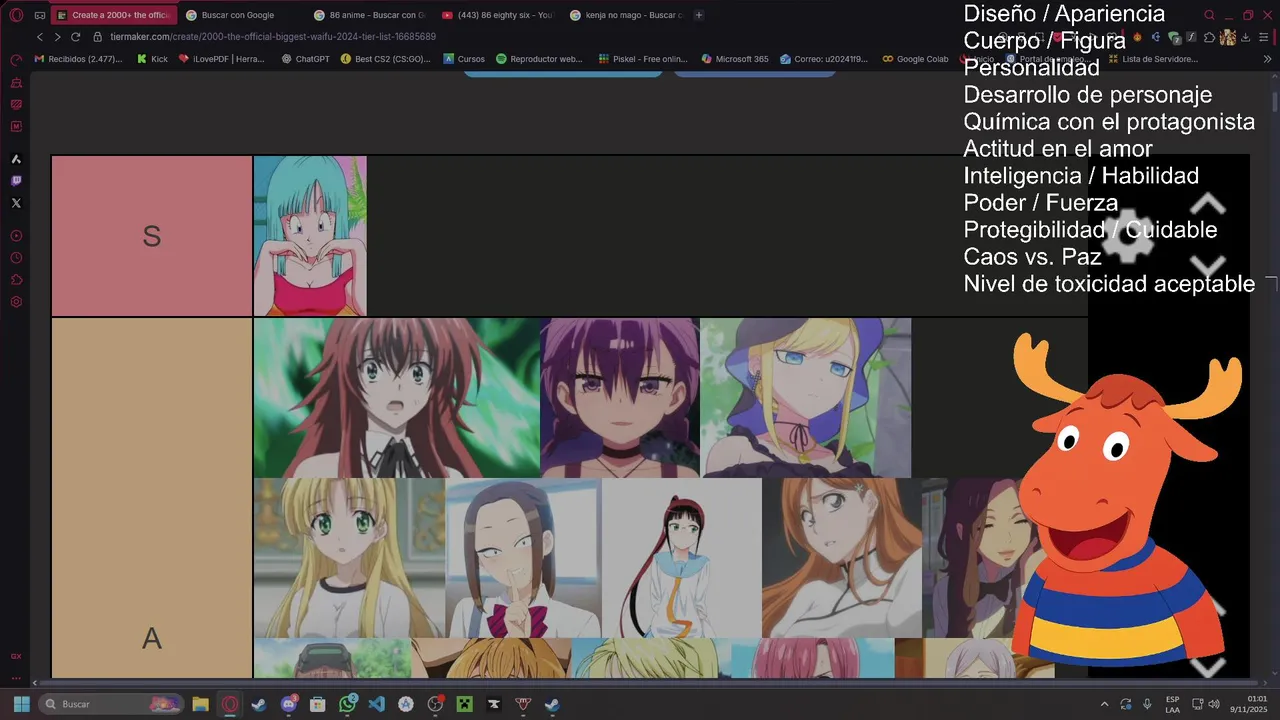Select the Create a 2000+ tiermaker tab
Viewport: 1280px width, 720px height.
pyautogui.click(x=114, y=15)
